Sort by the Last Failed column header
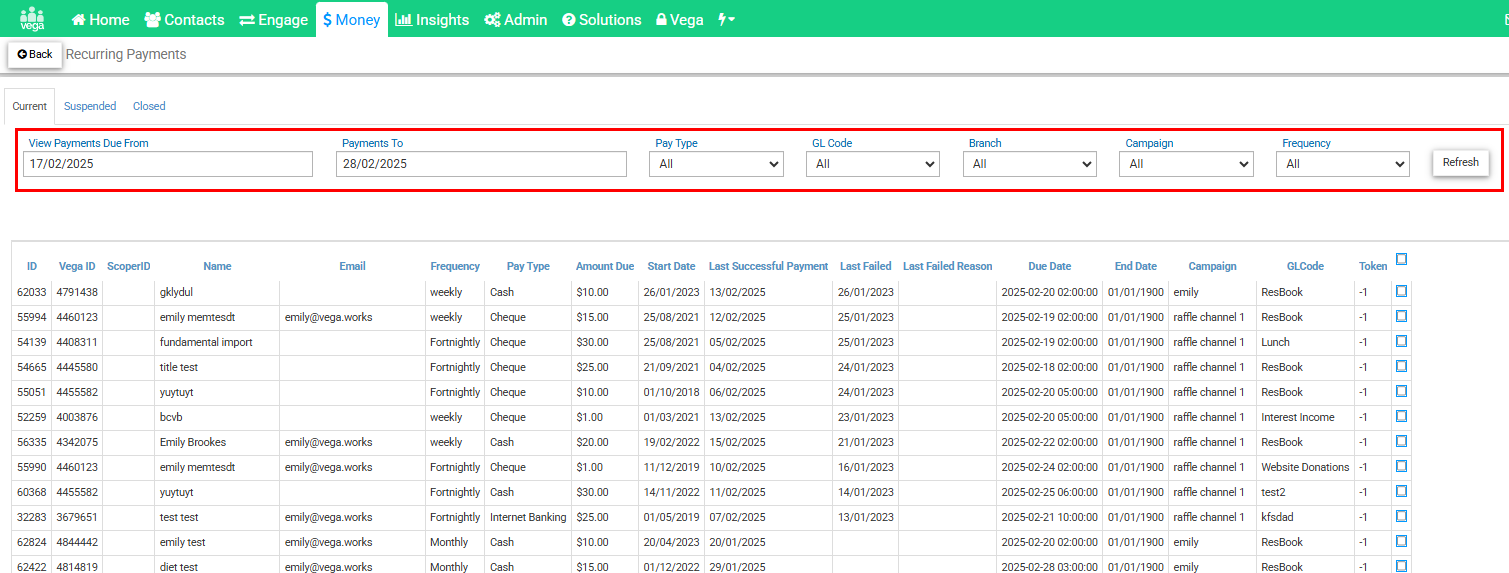Image resolution: width=1509 pixels, height=573 pixels. 866,266
